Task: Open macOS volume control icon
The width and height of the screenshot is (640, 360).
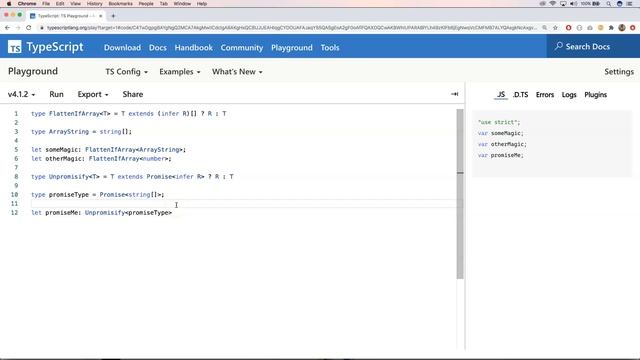Action: pos(573,4)
